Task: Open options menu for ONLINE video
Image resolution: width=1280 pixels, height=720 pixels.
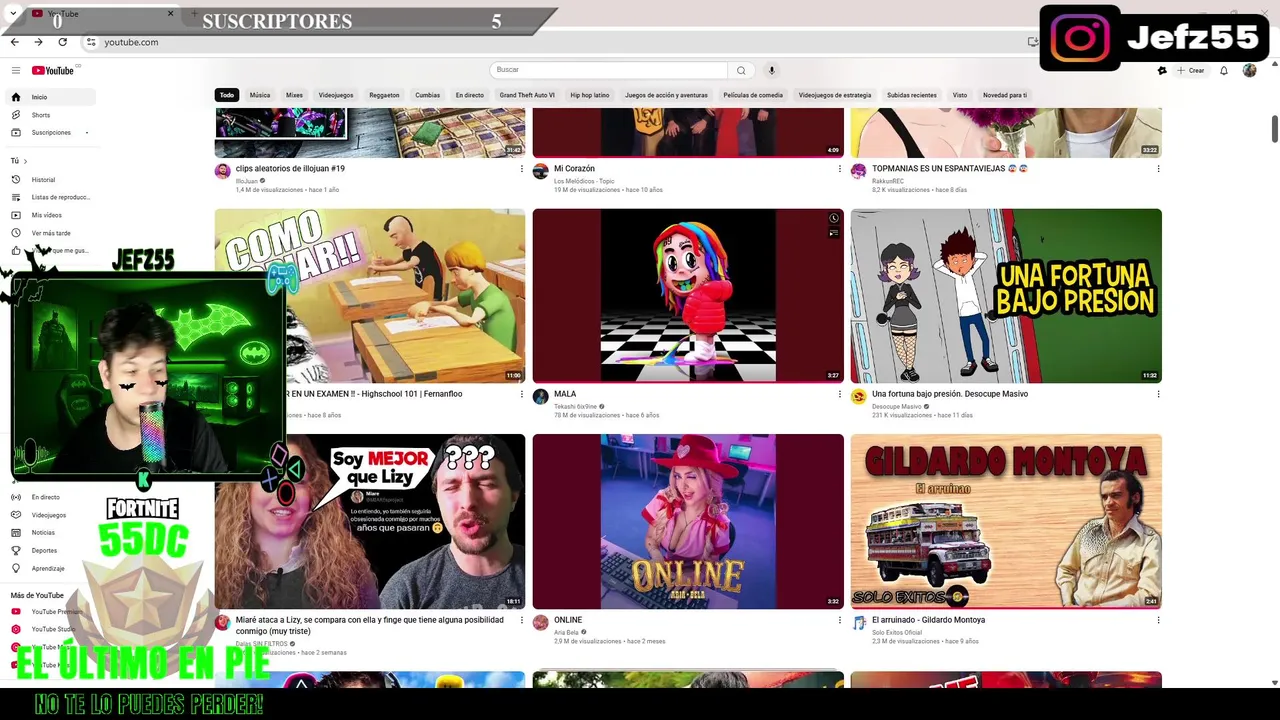Action: (x=839, y=620)
